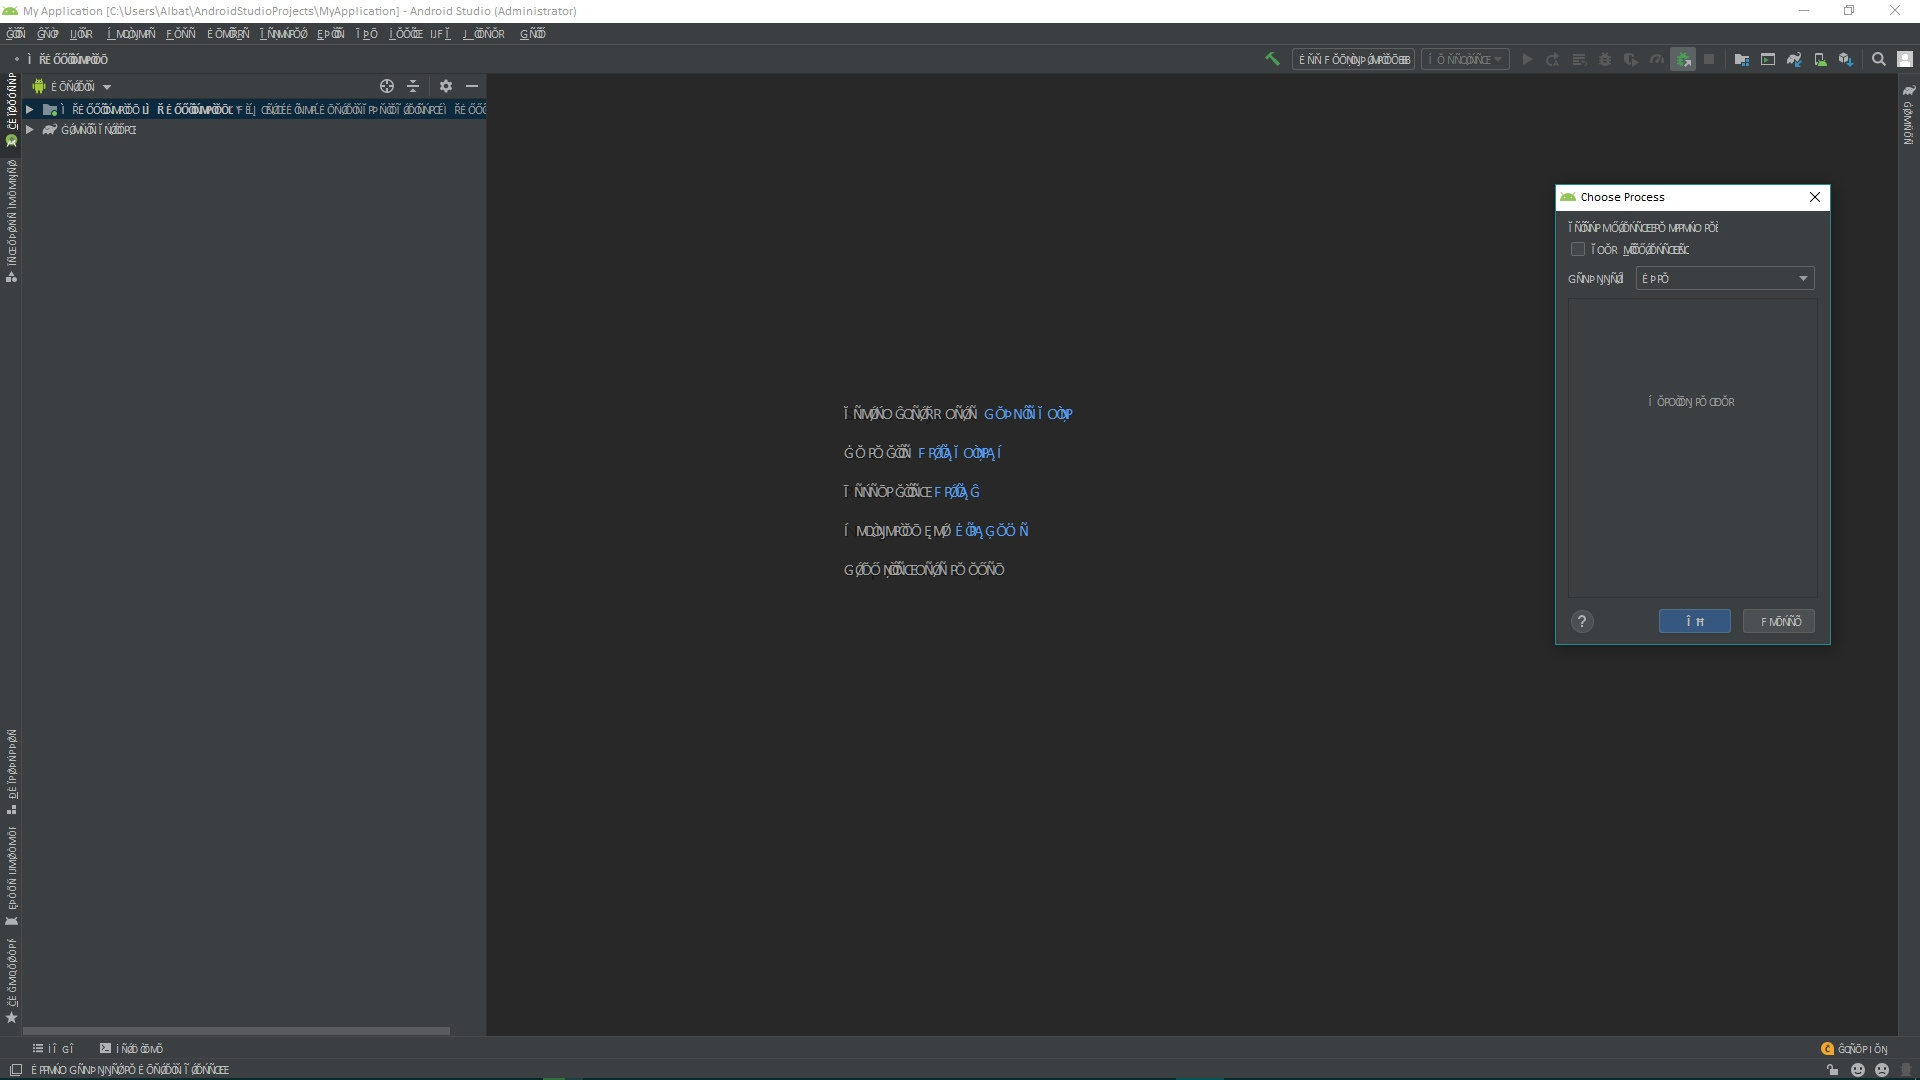
Task: Close the Choose Process dialog
Action: 1815,197
